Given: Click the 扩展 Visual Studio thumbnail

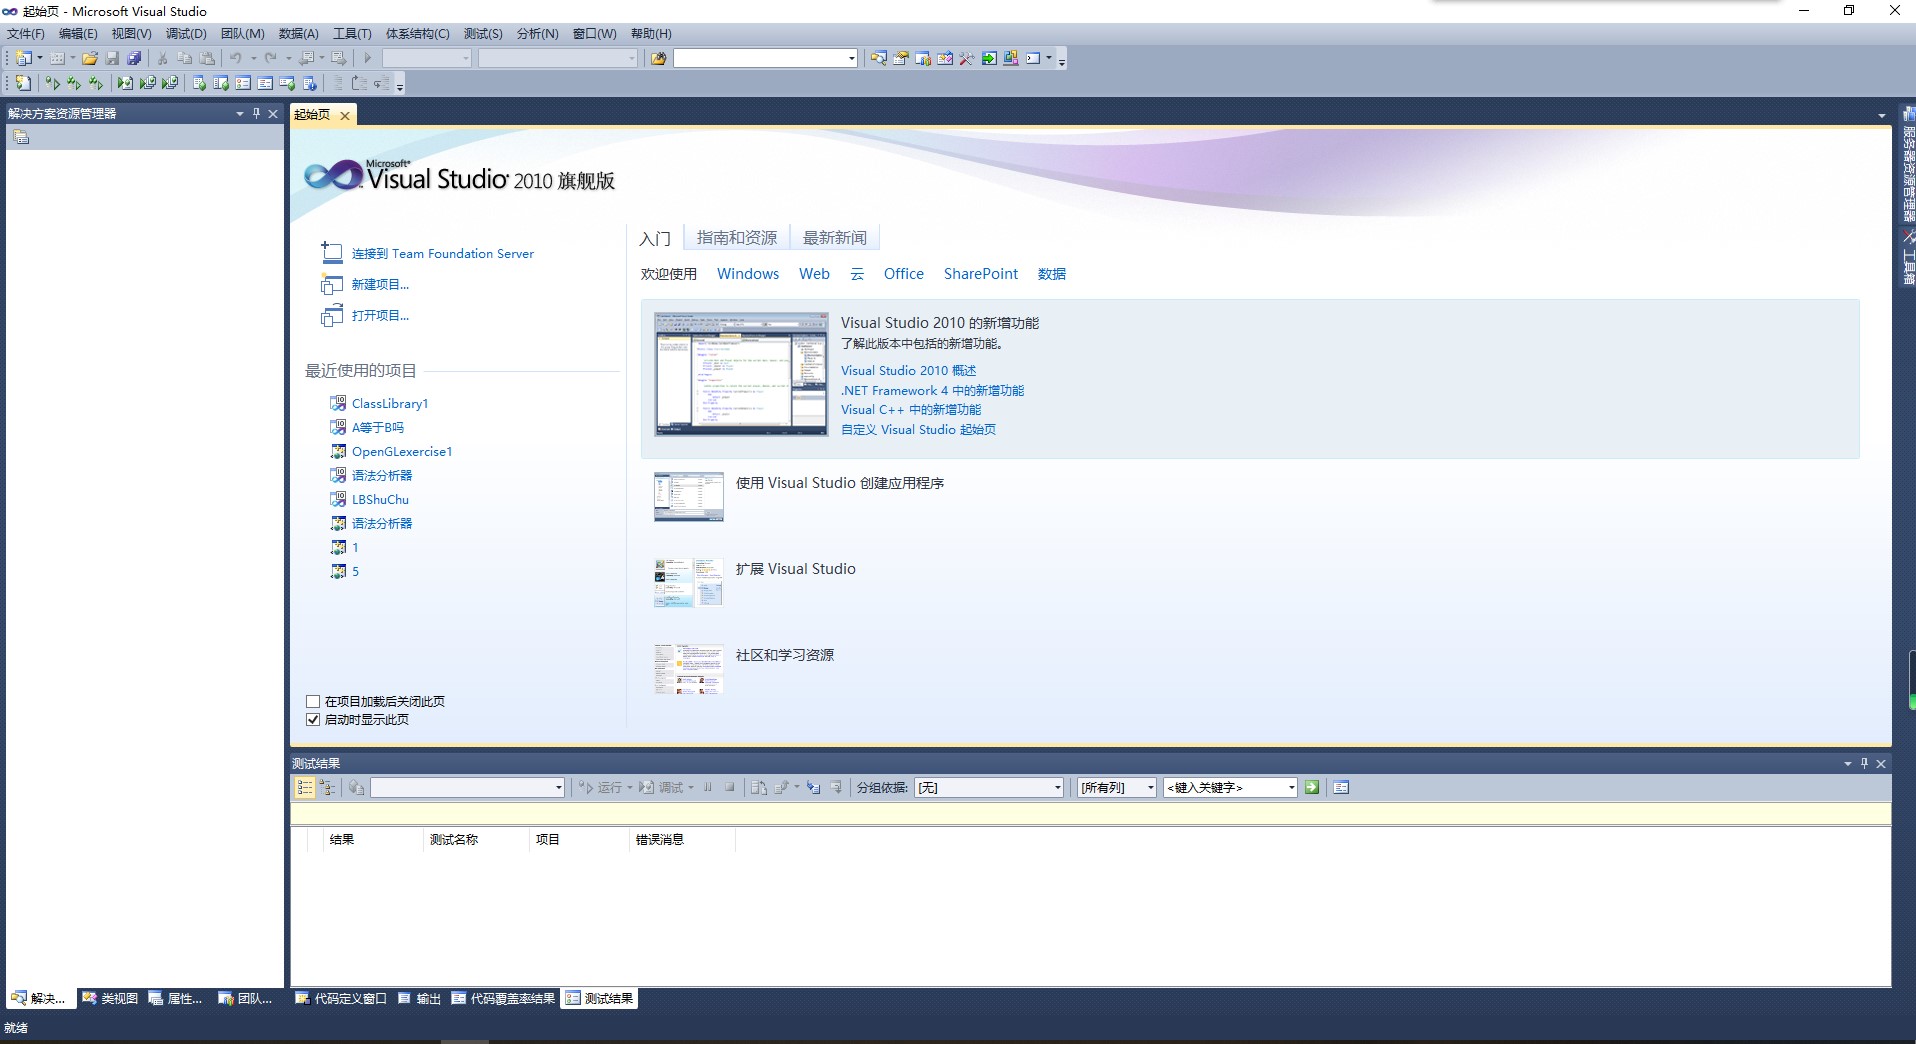Looking at the screenshot, I should pyautogui.click(x=689, y=583).
